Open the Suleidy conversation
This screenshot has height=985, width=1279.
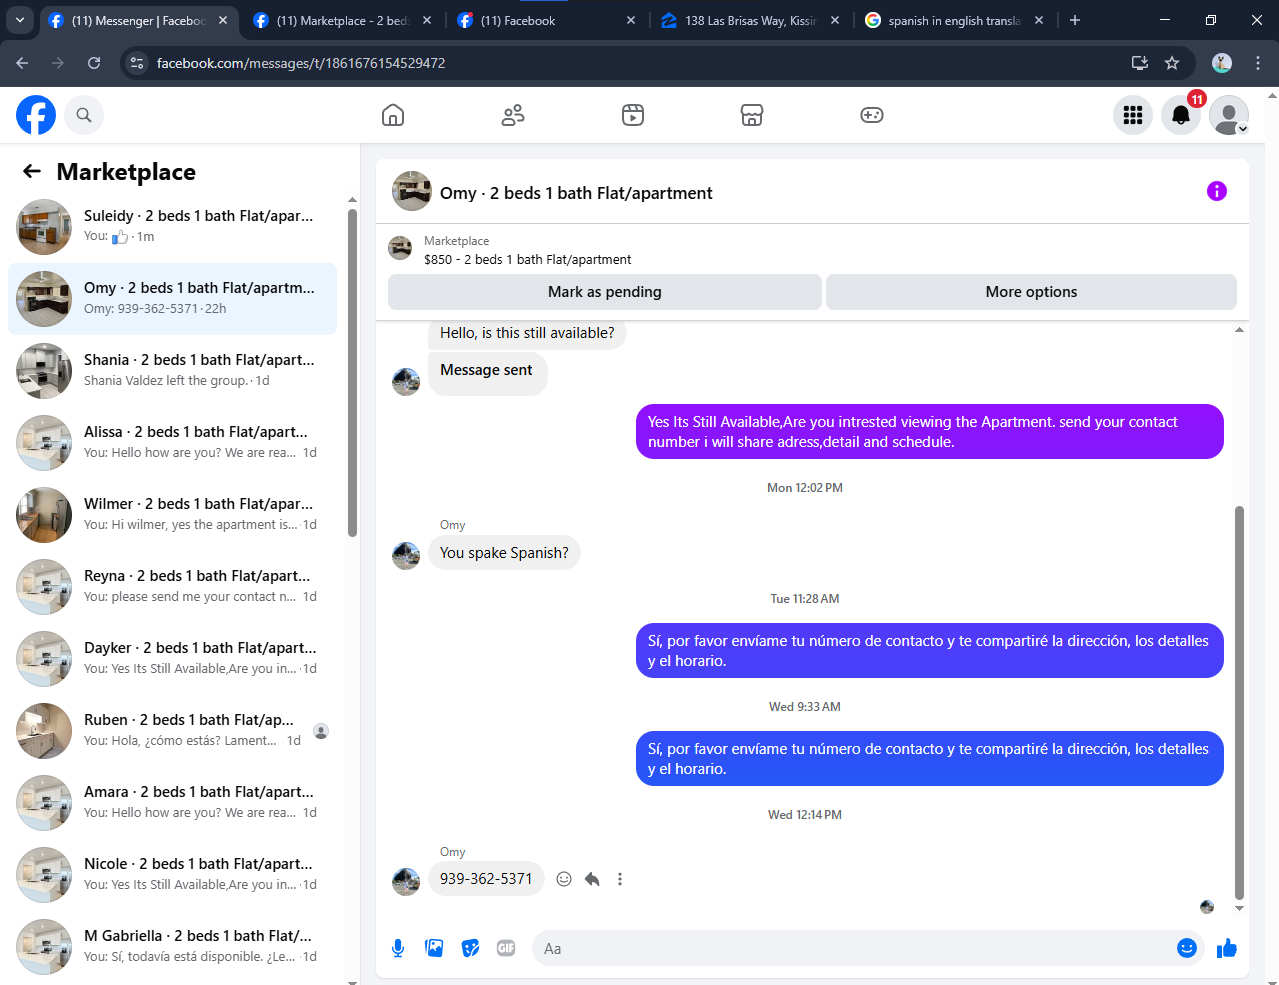[x=172, y=227]
